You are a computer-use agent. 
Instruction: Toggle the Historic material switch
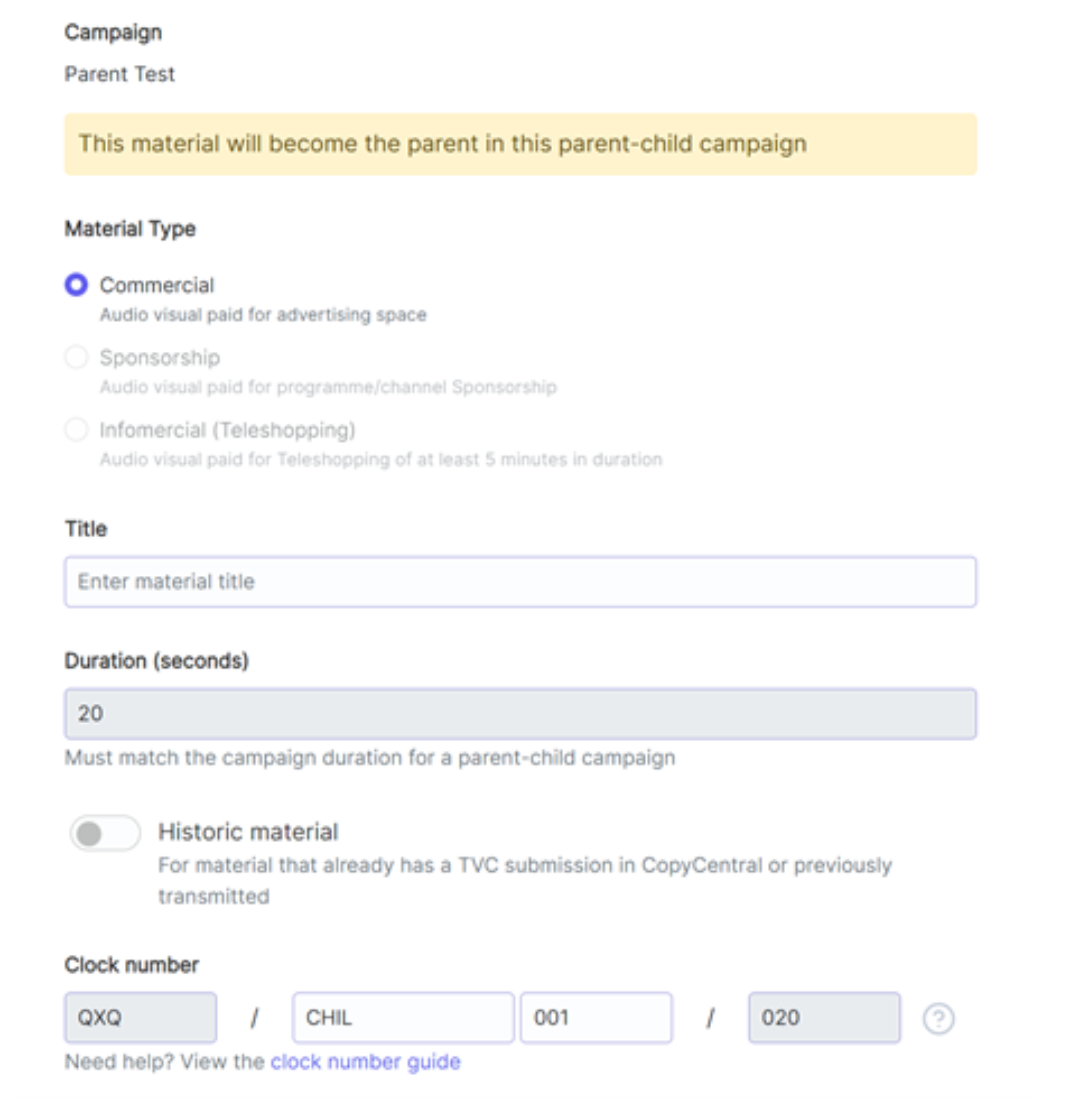tap(105, 834)
